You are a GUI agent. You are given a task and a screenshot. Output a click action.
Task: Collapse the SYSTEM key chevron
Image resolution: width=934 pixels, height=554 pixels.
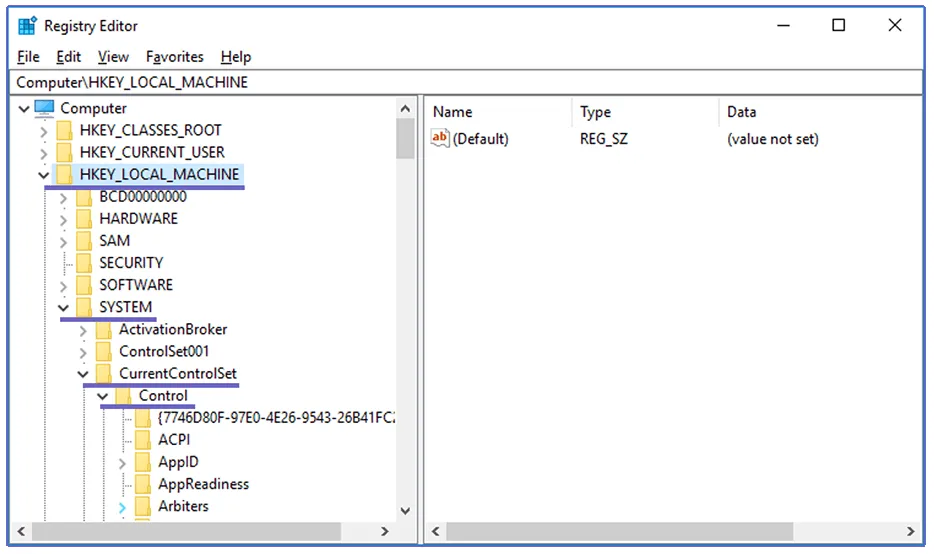[x=63, y=308]
